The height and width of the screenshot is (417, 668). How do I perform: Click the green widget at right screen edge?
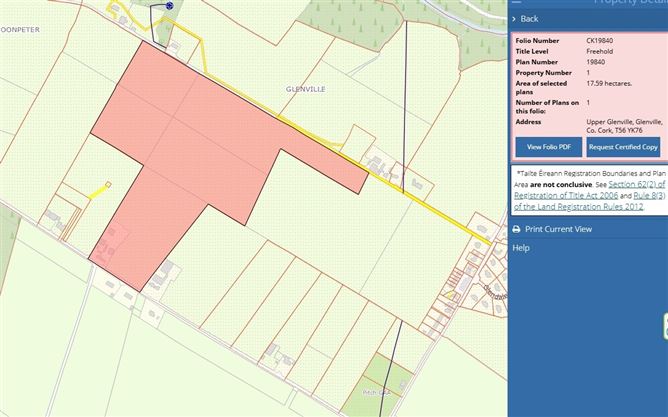[x=664, y=326]
